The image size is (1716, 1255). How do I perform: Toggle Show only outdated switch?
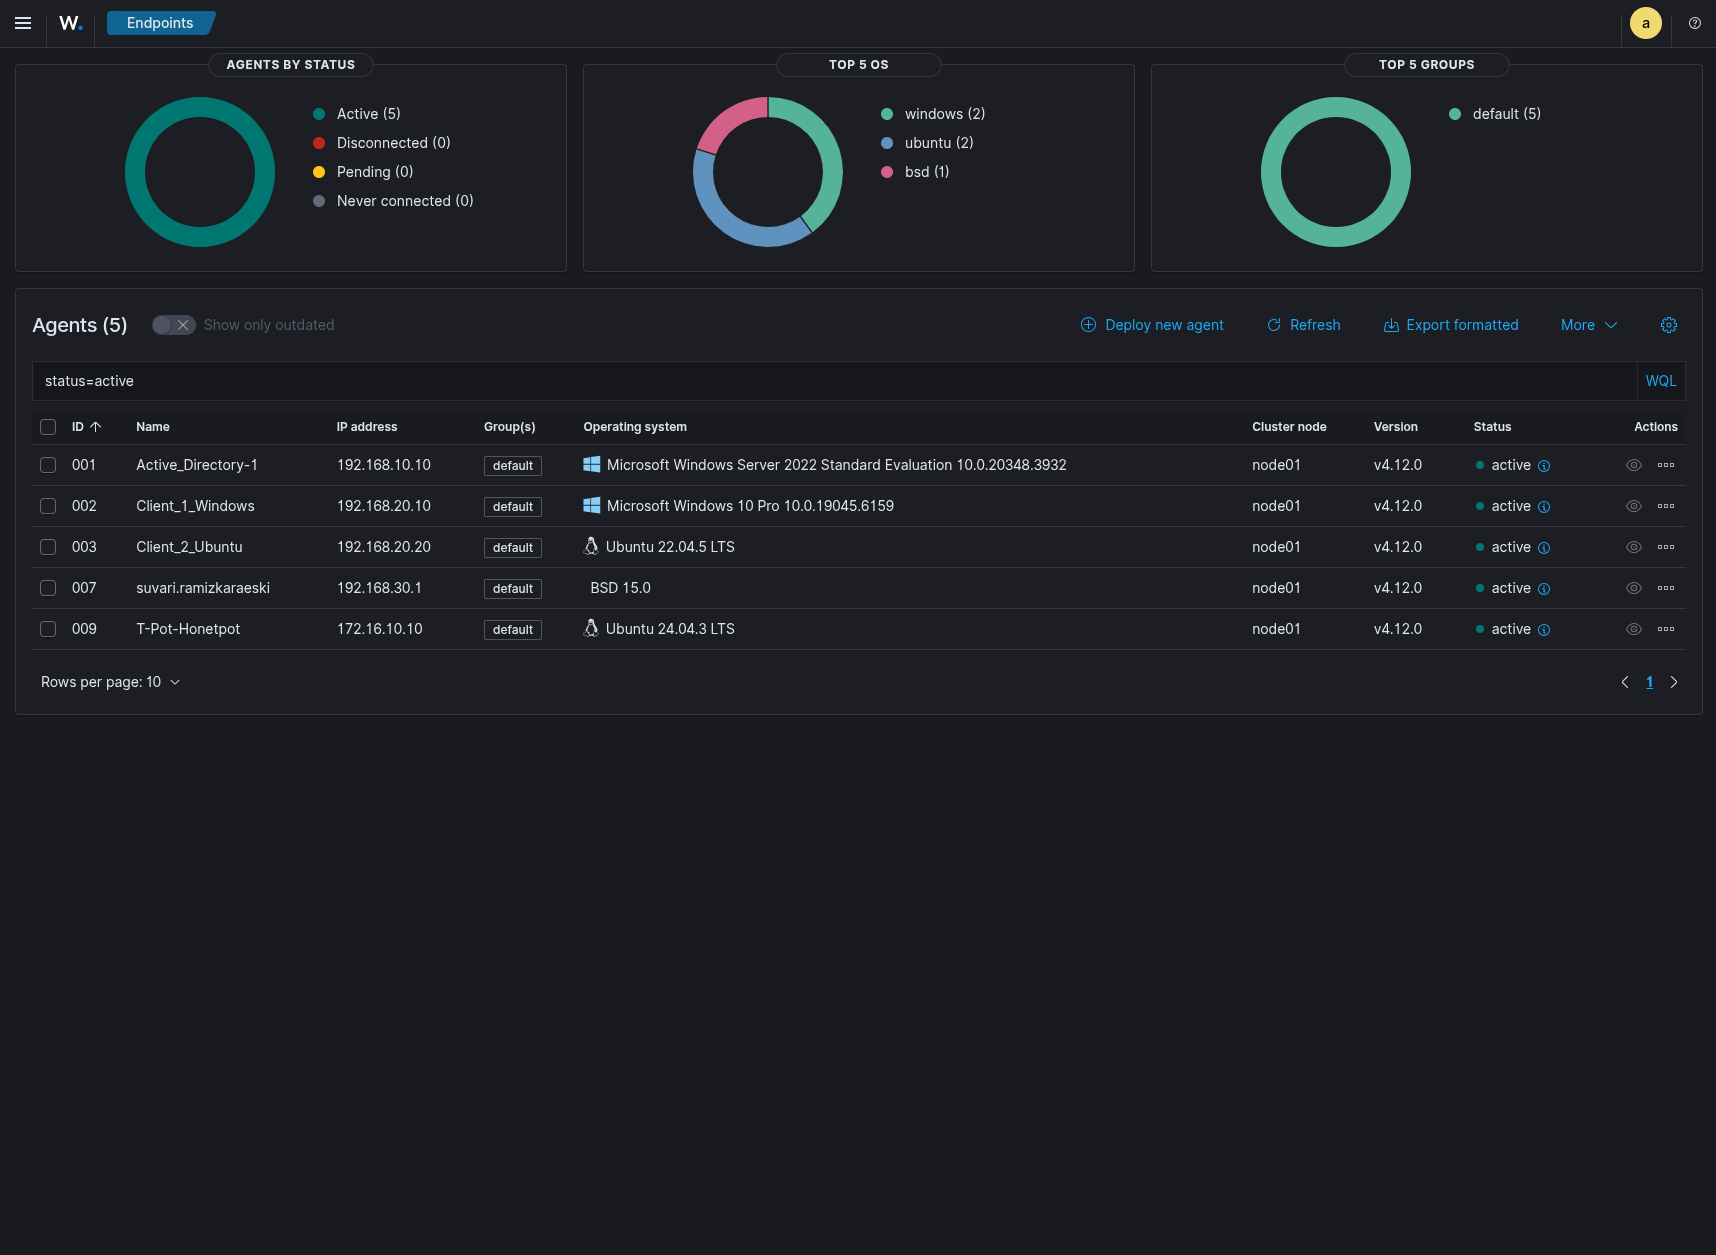173,325
